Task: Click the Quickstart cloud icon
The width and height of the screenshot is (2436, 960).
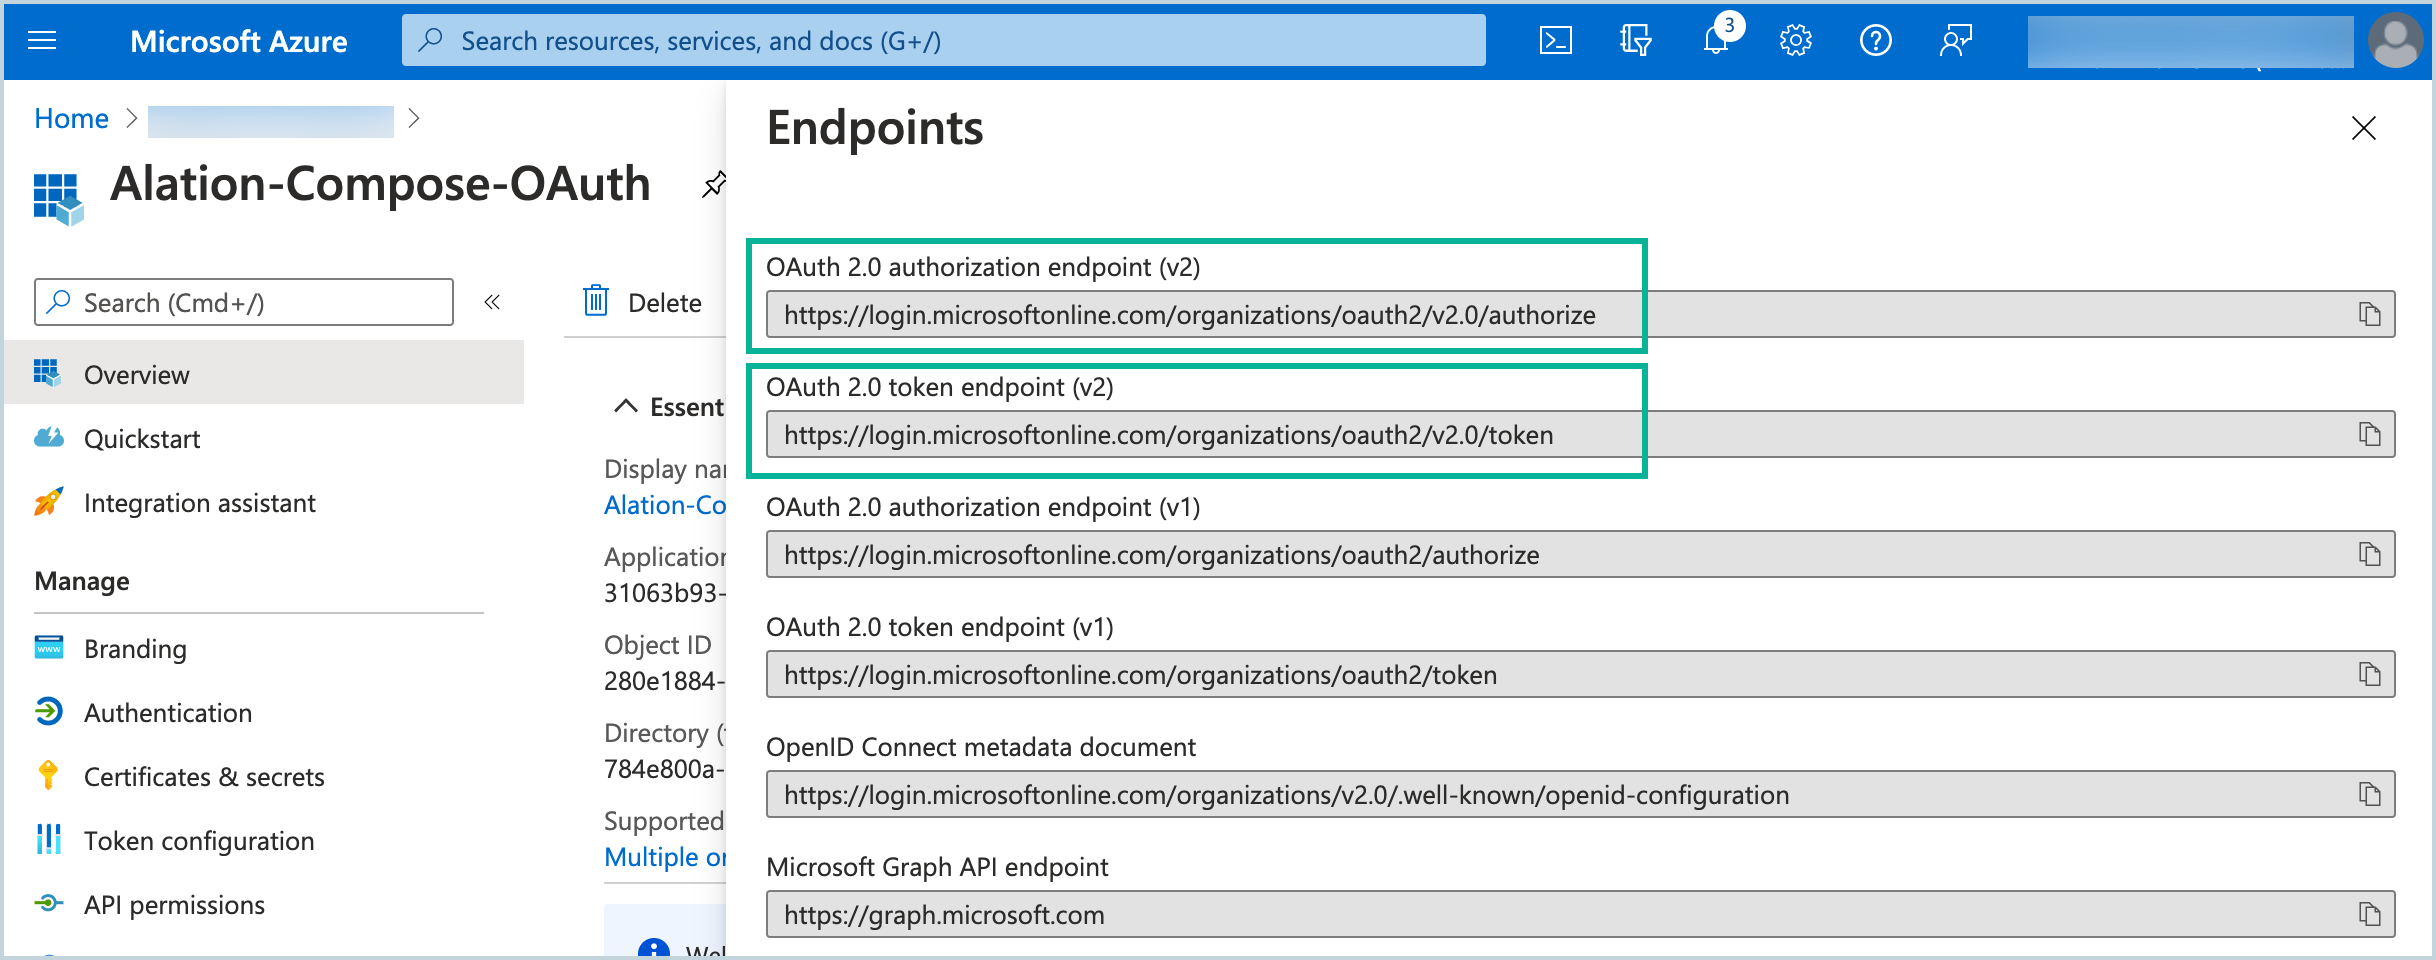Action: tap(49, 437)
